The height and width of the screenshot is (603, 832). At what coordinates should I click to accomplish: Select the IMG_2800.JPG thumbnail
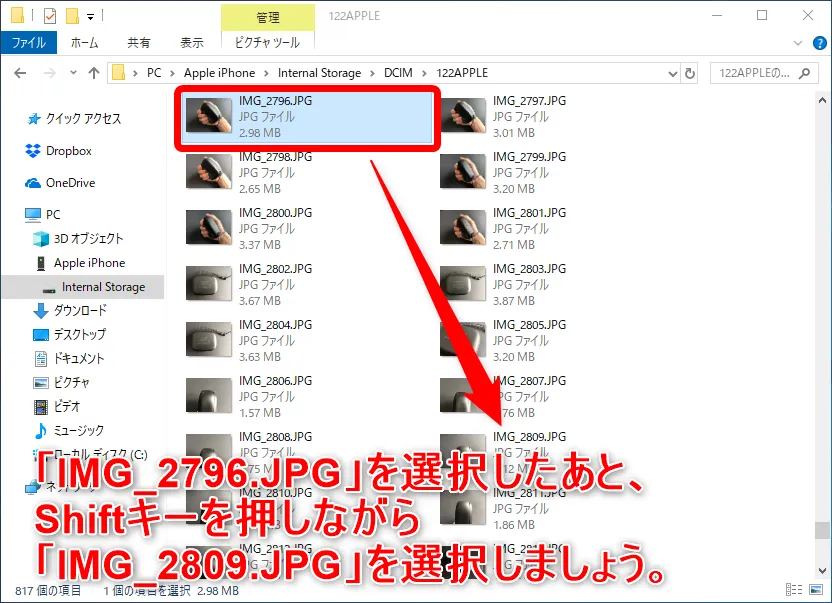[x=209, y=227]
